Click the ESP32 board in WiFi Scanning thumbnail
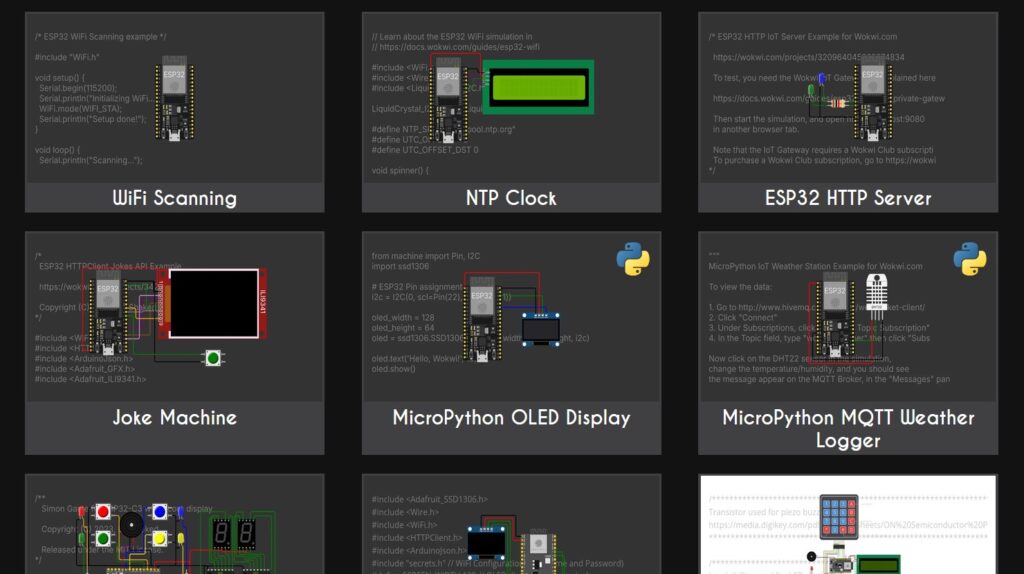Viewport: 1024px width, 574px height. [x=174, y=98]
